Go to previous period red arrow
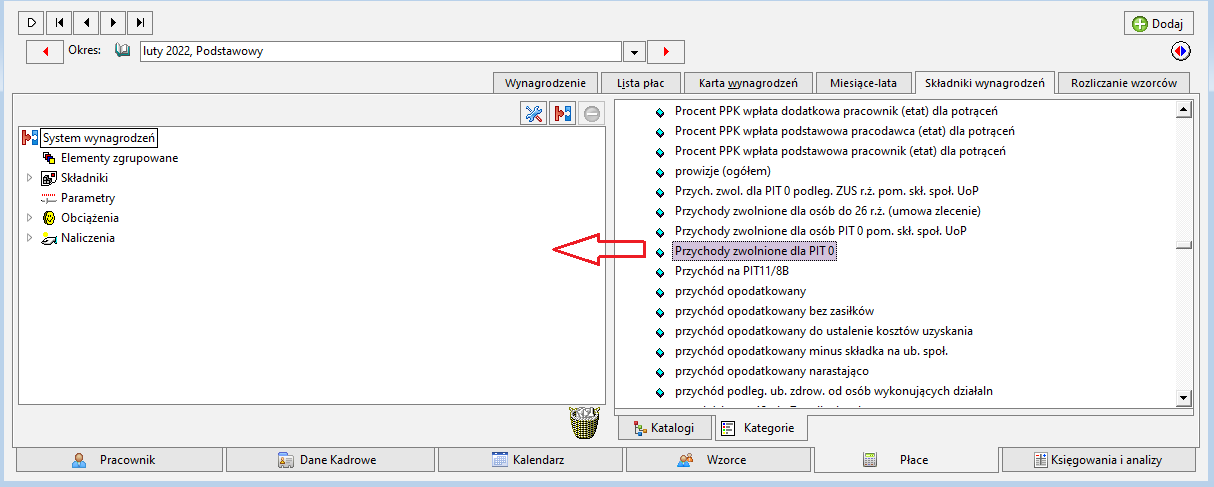This screenshot has width=1214, height=487. pos(44,51)
